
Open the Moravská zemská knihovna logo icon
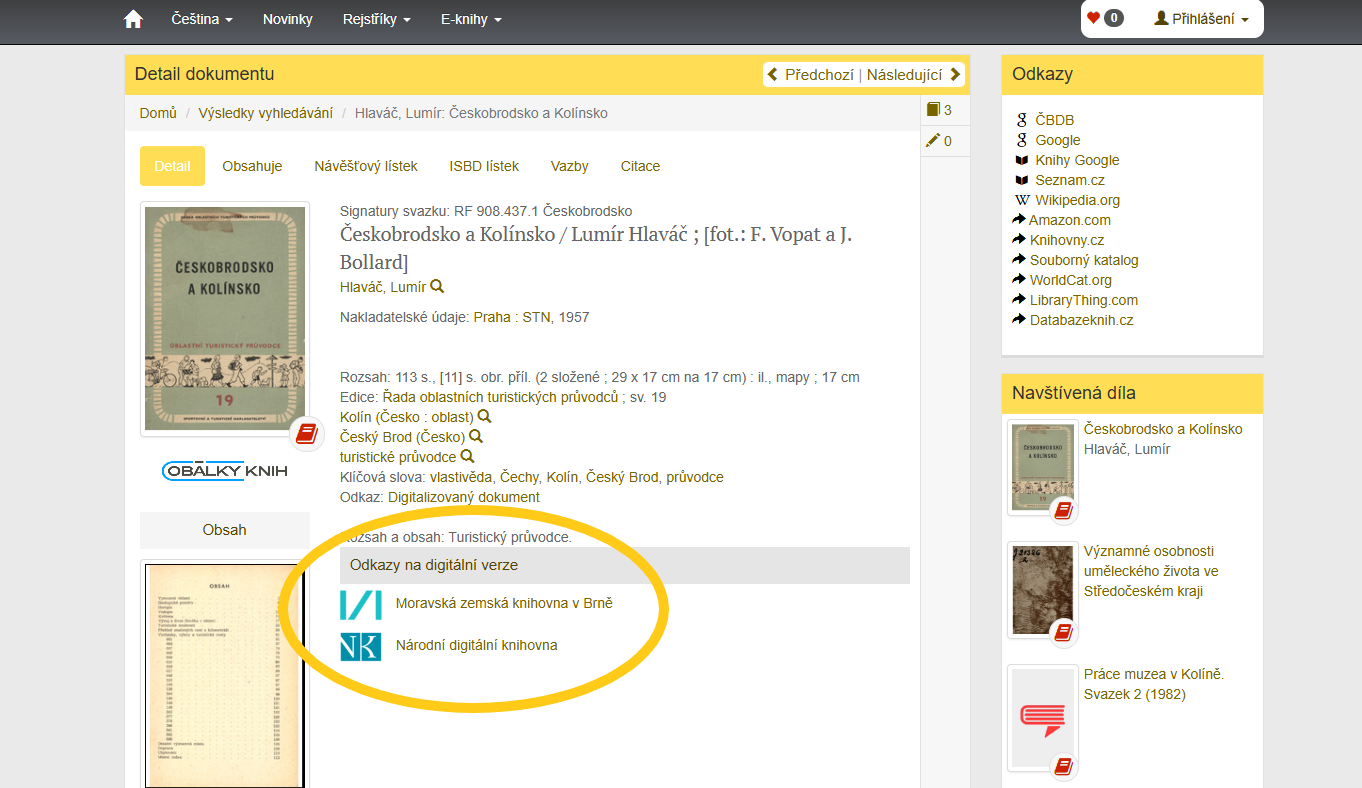(x=360, y=604)
